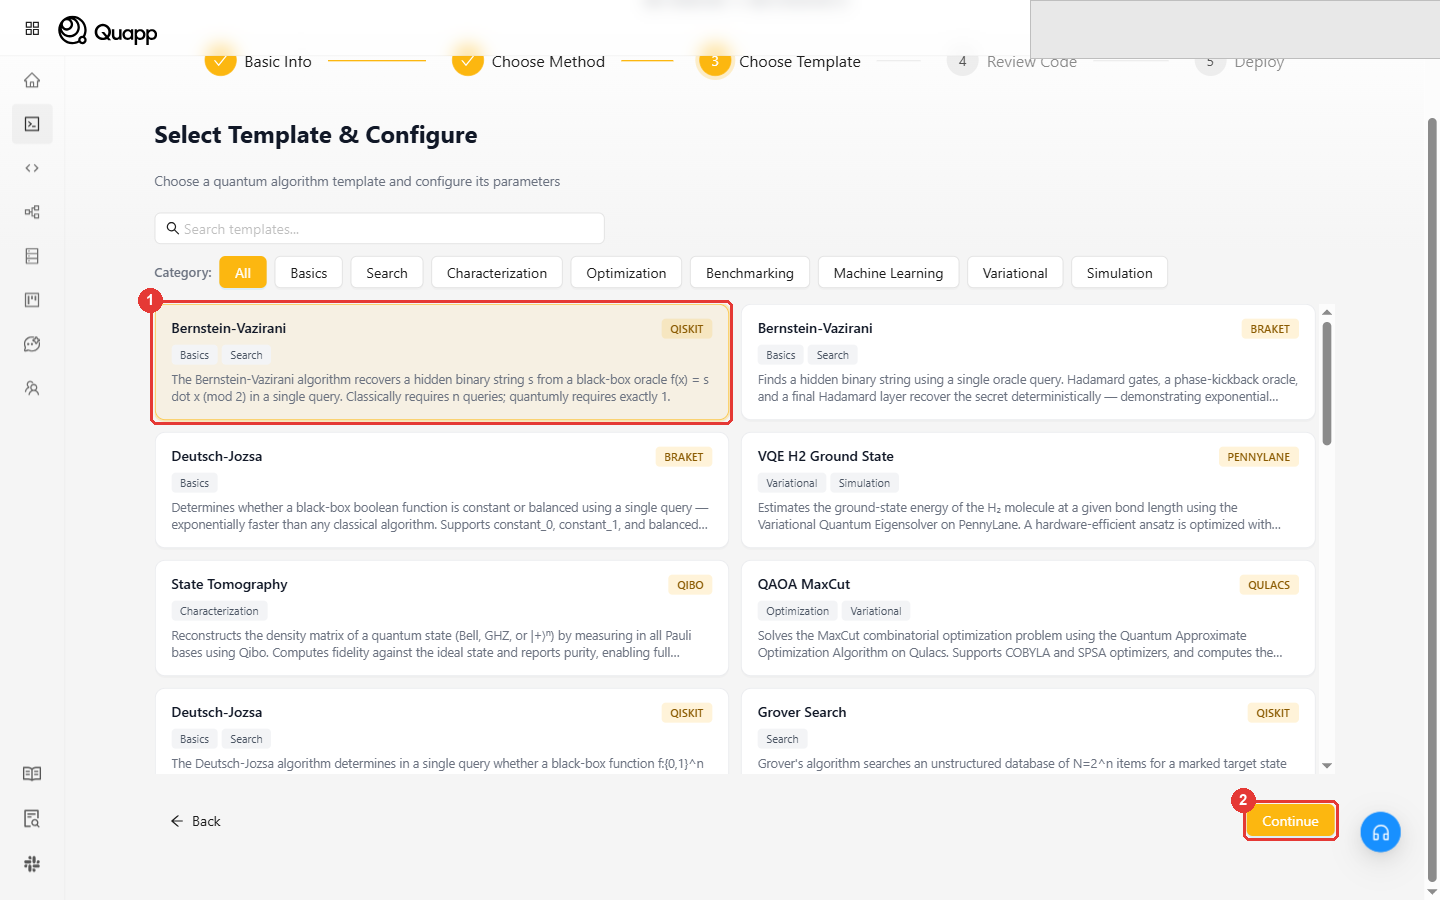Filter by Optimization category
Viewport: 1440px width, 900px height.
coord(626,273)
